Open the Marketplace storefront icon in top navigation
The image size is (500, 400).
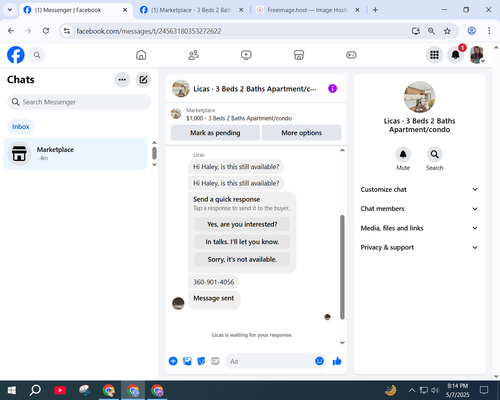pyautogui.click(x=299, y=55)
